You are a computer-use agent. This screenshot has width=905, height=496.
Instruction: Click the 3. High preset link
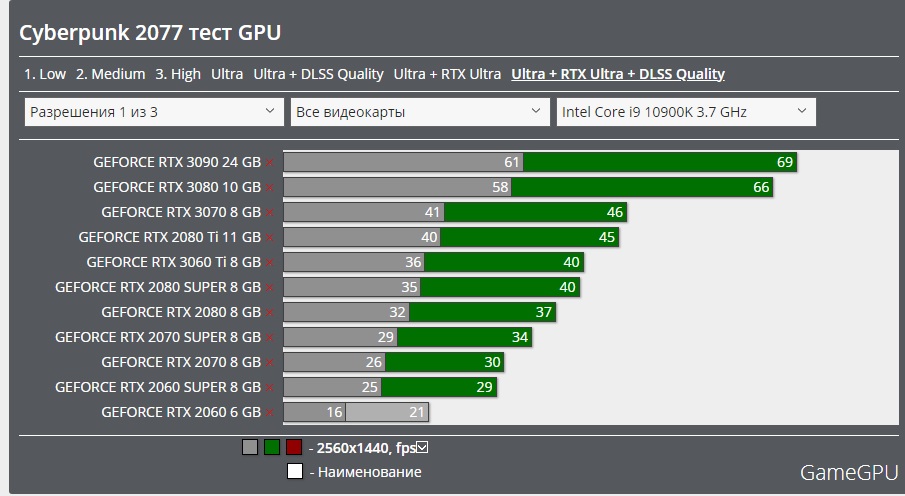pyautogui.click(x=178, y=74)
